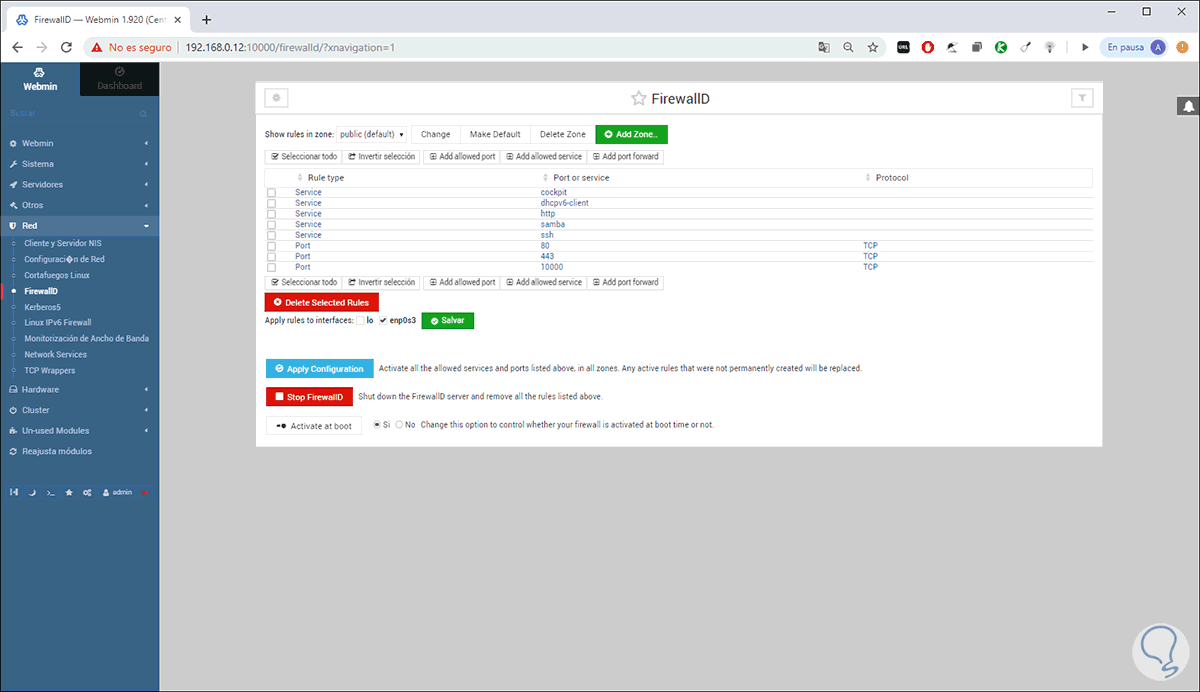The image size is (1200, 692).
Task: Check the http service rule checkbox
Action: [x=271, y=214]
